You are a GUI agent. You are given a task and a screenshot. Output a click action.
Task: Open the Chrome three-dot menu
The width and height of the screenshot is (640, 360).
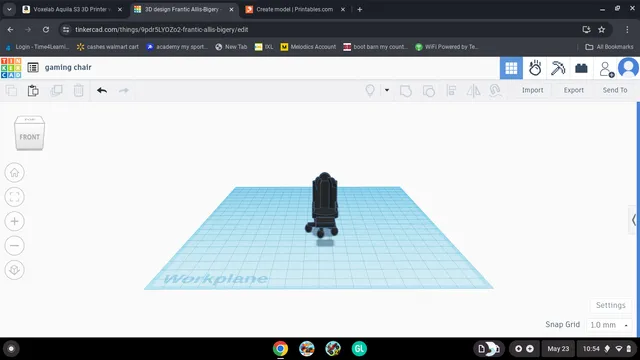tap(627, 29)
